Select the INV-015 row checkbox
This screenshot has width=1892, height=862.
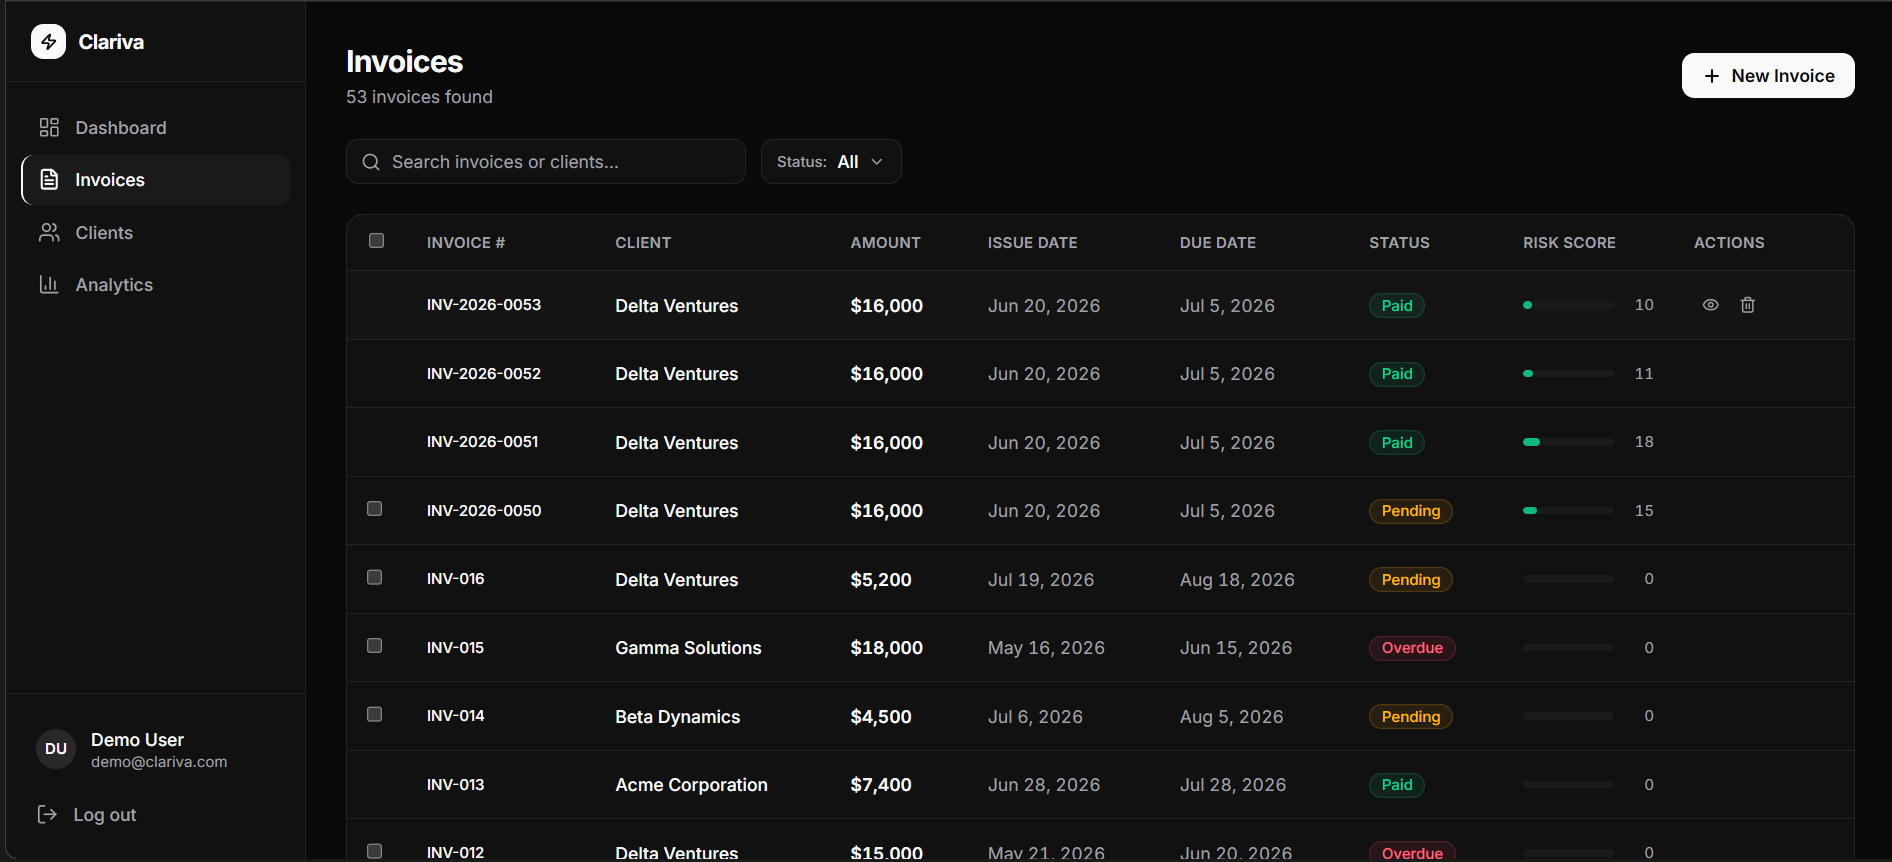375,646
